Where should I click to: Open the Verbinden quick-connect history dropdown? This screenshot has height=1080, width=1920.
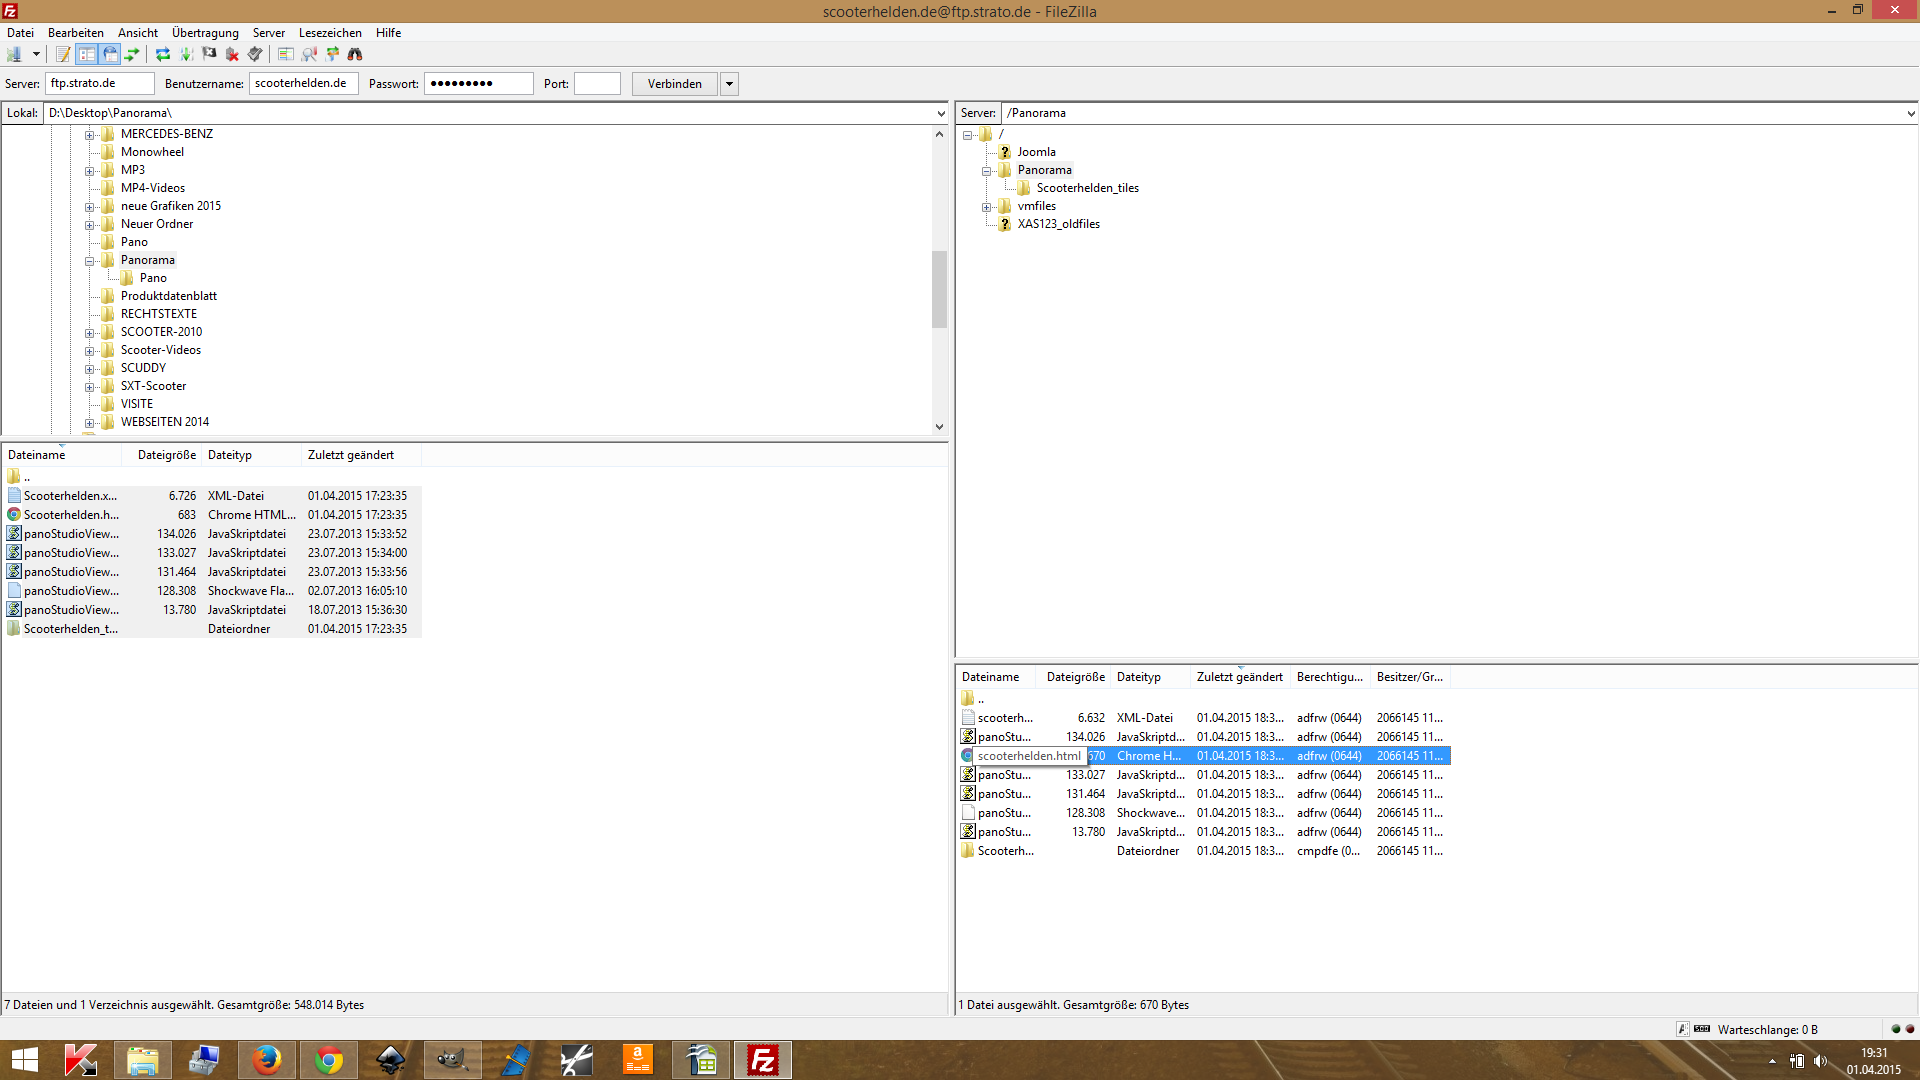click(729, 84)
